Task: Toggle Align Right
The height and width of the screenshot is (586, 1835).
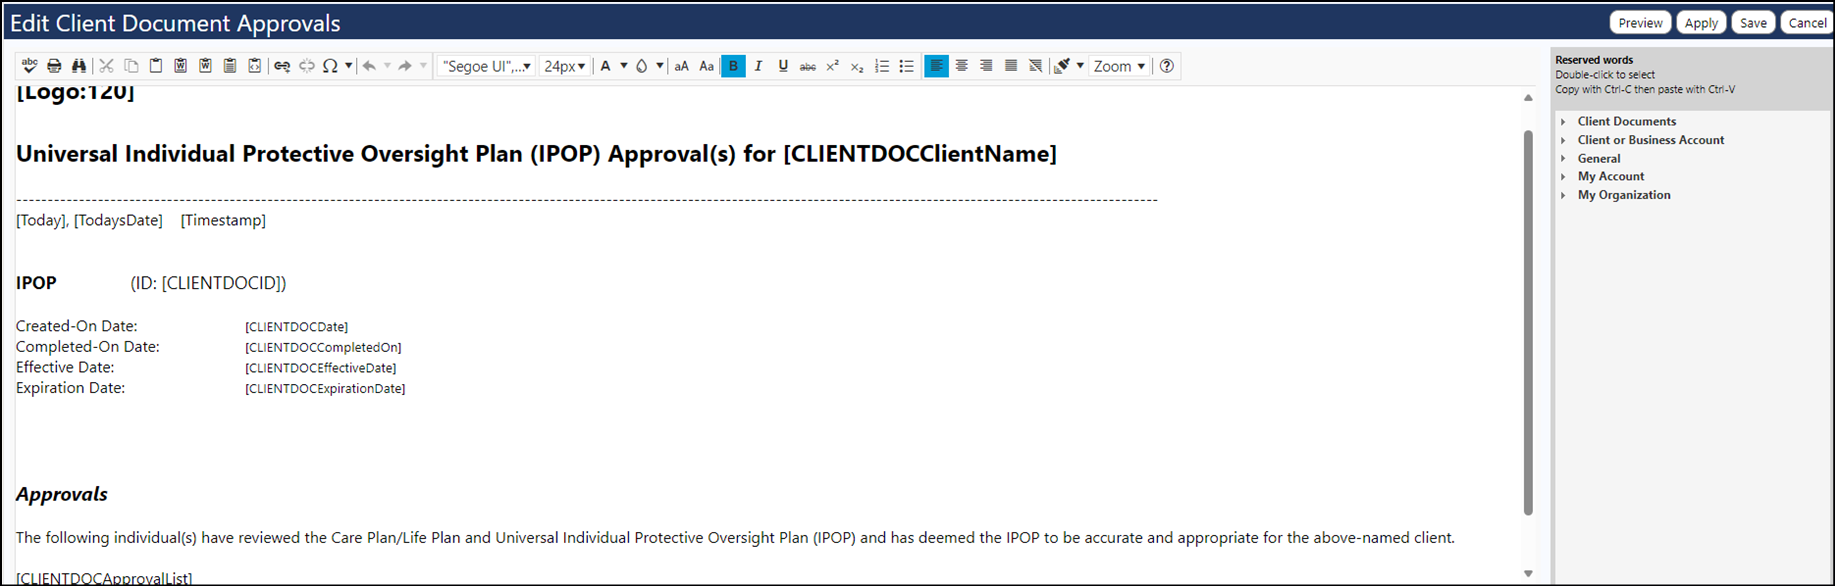Action: click(986, 66)
